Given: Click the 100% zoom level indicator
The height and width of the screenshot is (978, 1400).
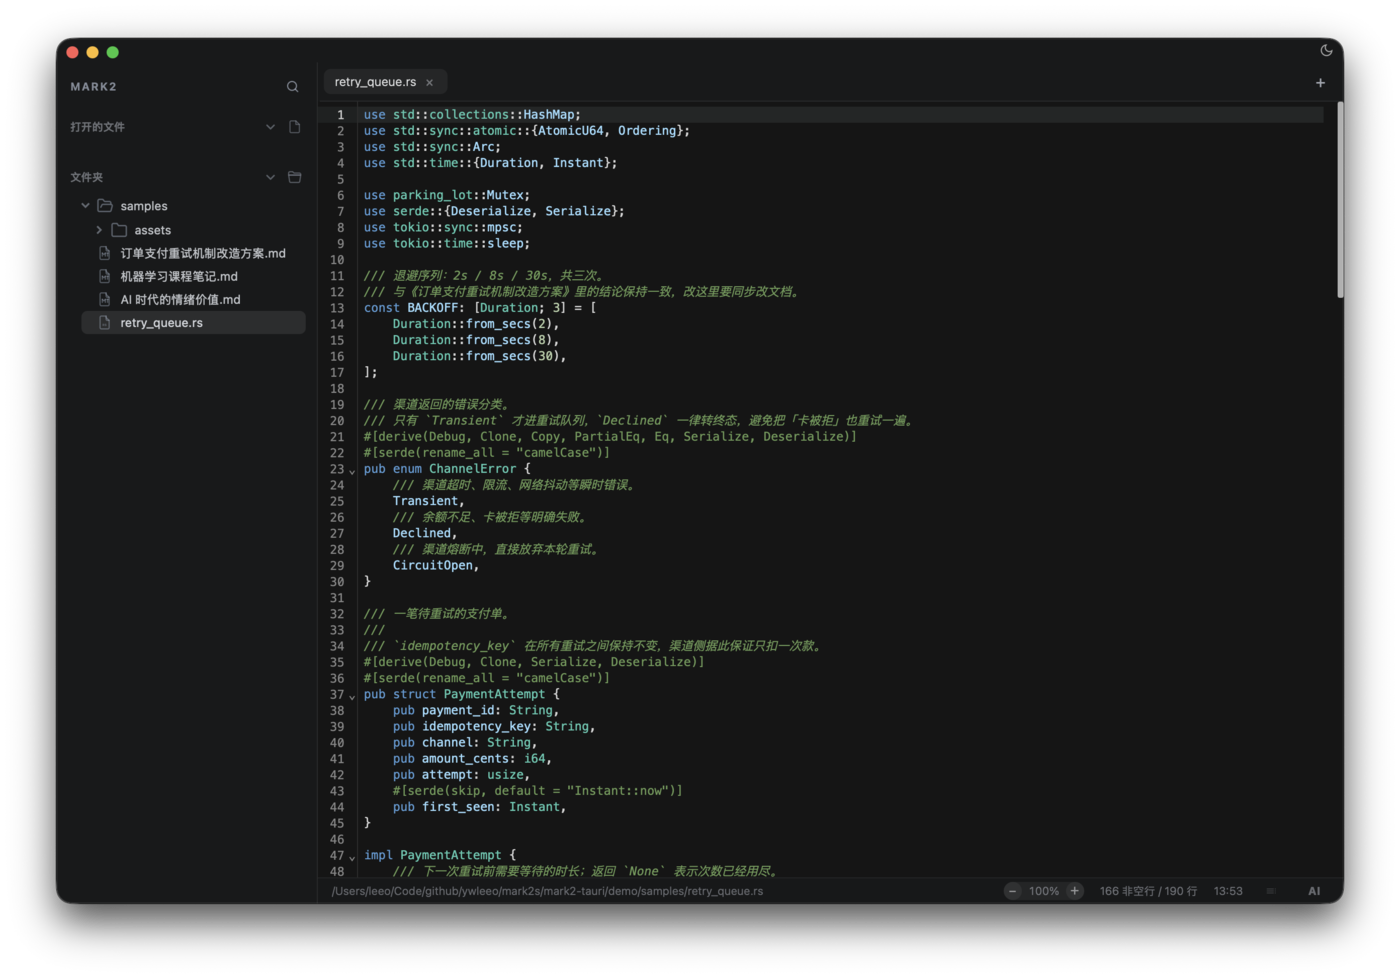Looking at the screenshot, I should click(x=1043, y=891).
